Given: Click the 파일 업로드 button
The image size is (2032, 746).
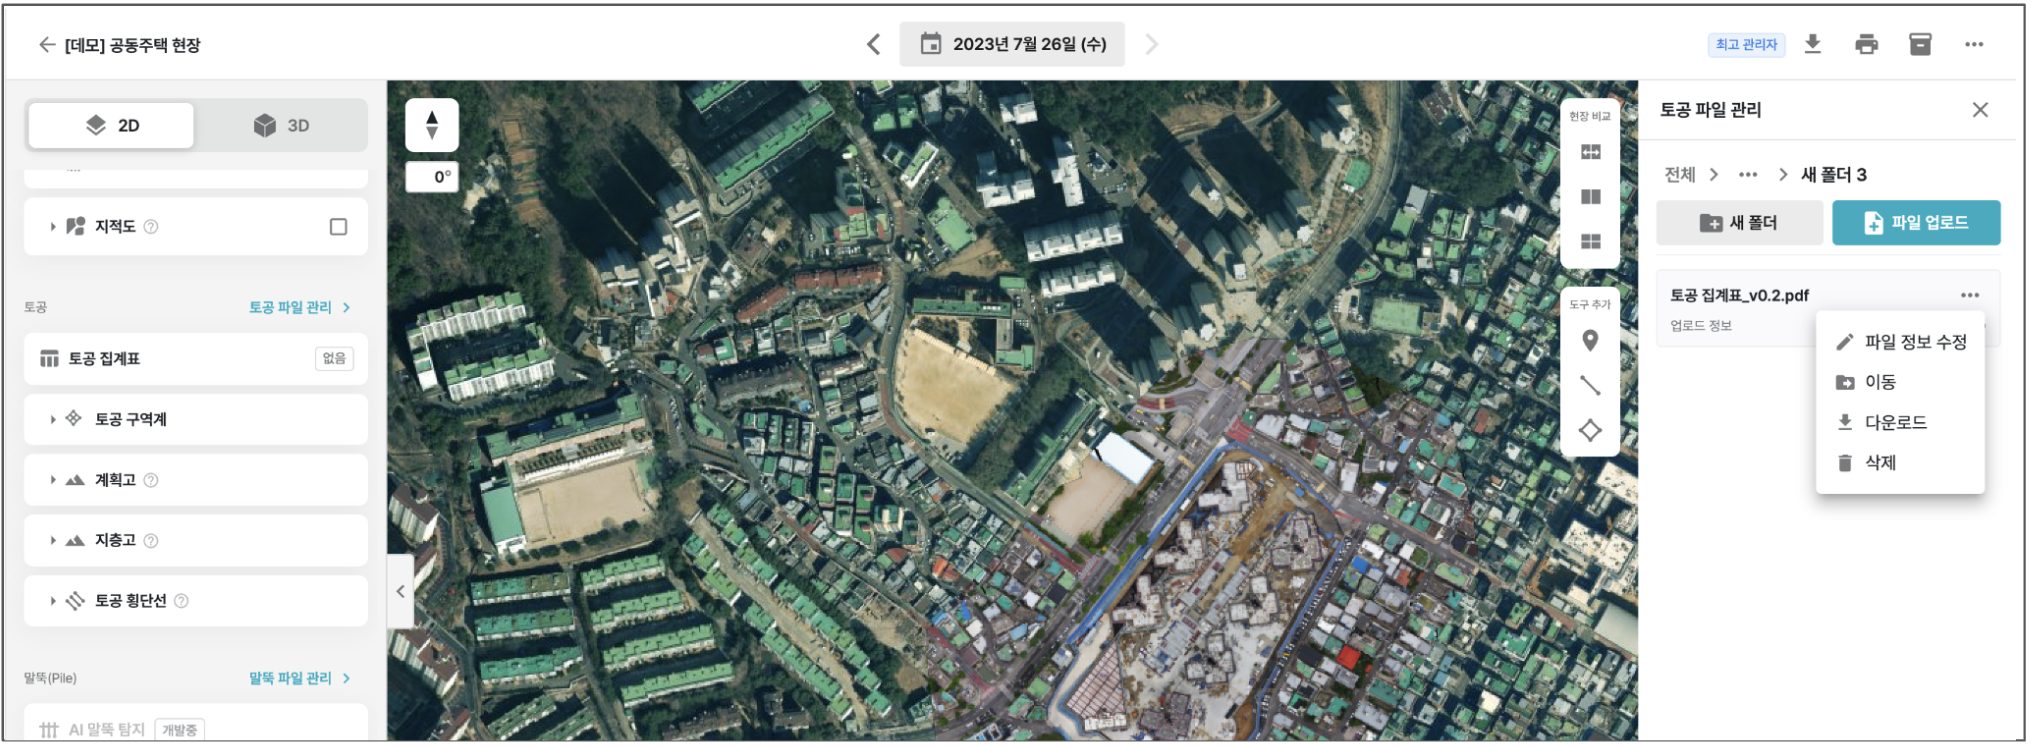Looking at the screenshot, I should [x=1916, y=223].
